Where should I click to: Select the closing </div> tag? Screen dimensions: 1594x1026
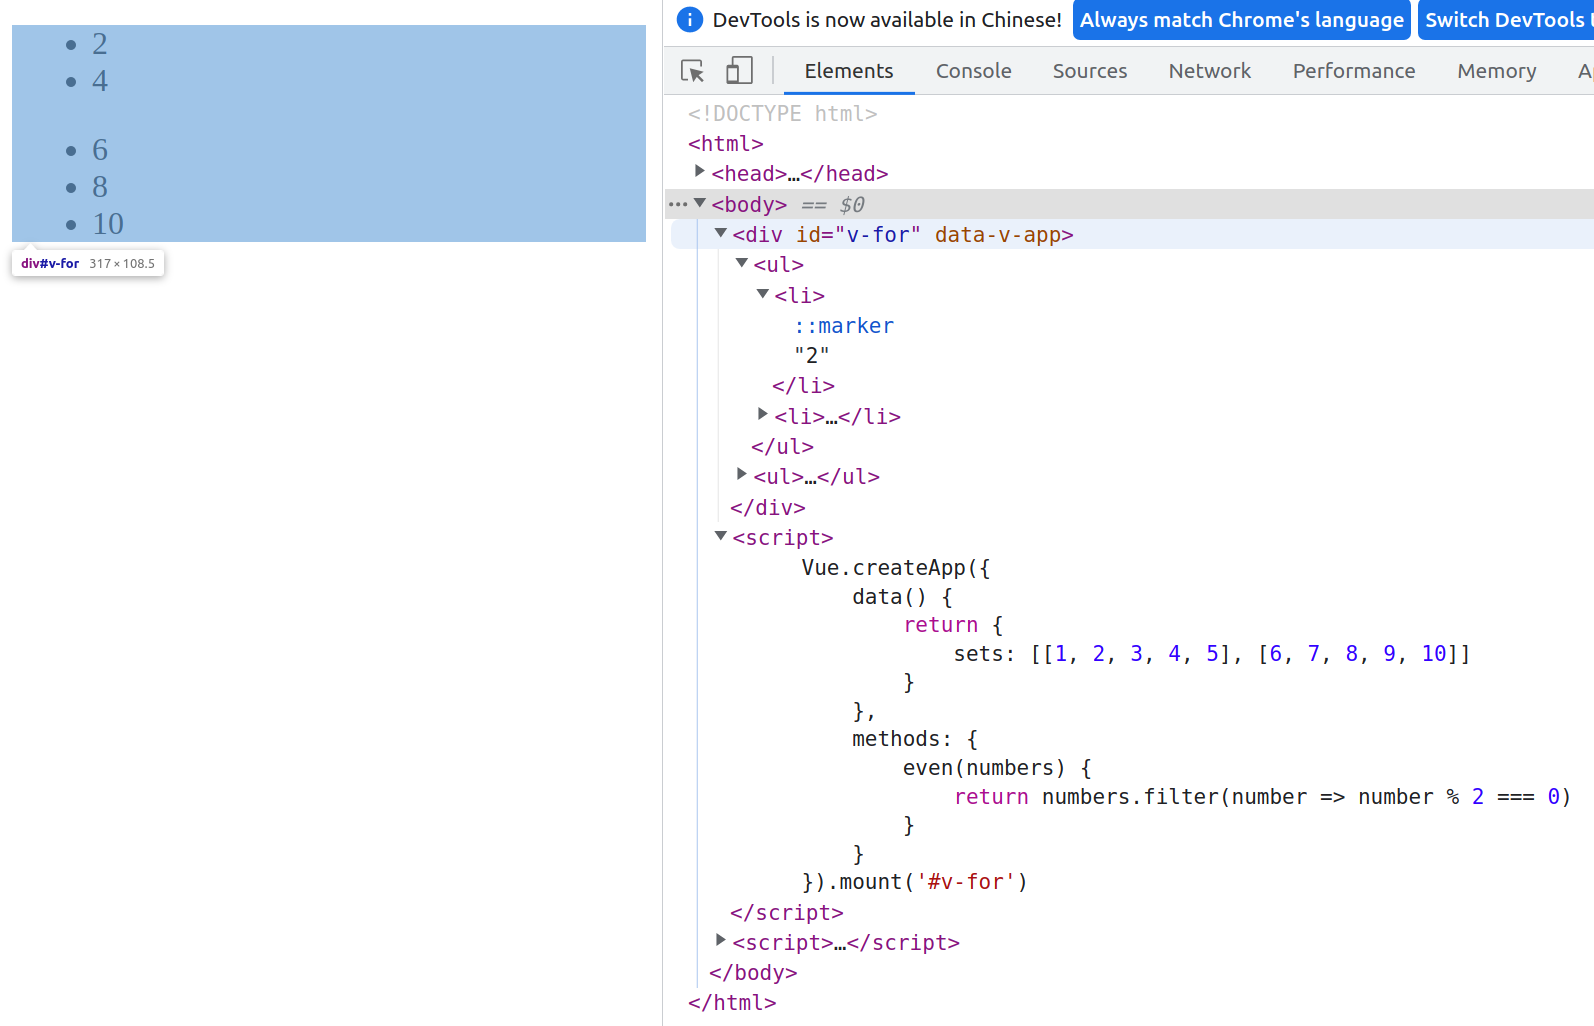point(768,508)
